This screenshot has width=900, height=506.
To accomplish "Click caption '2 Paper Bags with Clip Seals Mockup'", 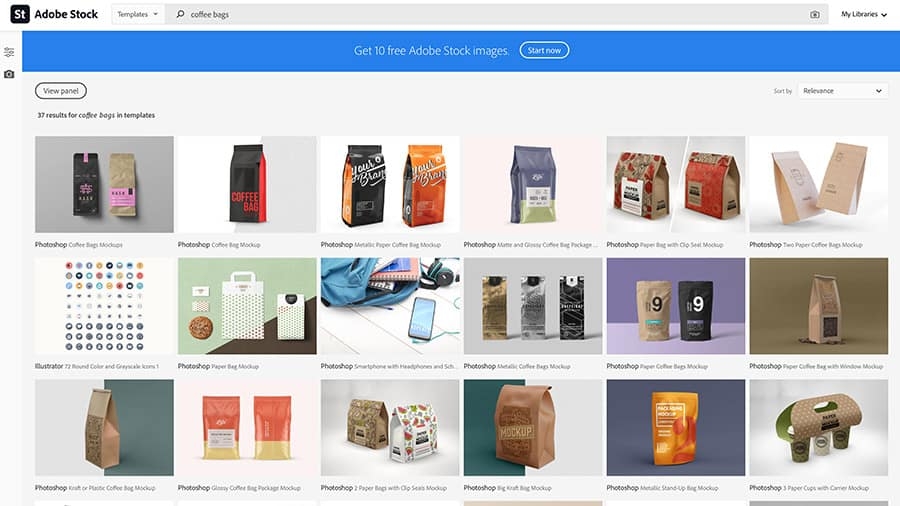I will coord(400,488).
